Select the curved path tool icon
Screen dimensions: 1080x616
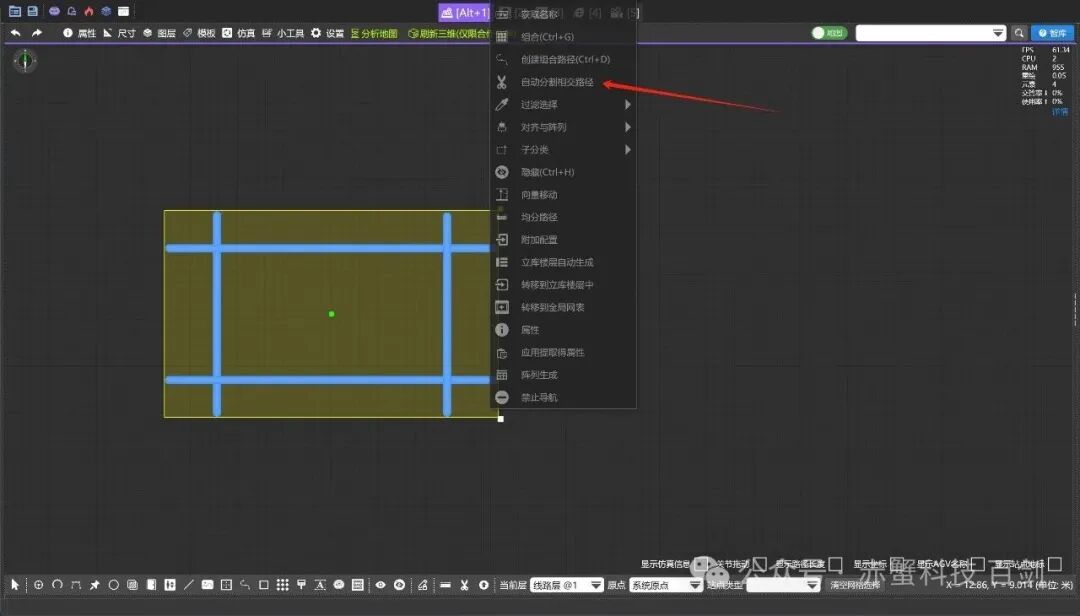point(245,585)
